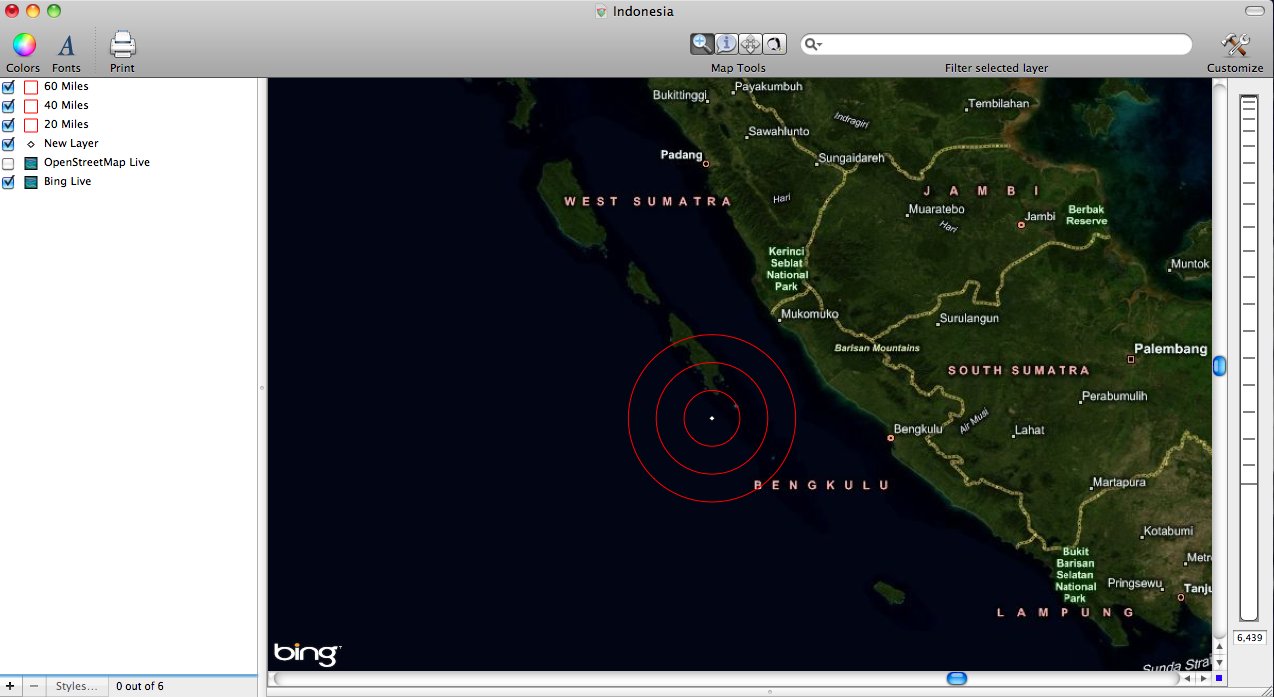
Task: Hide the 60 Miles layer
Action: (9, 86)
